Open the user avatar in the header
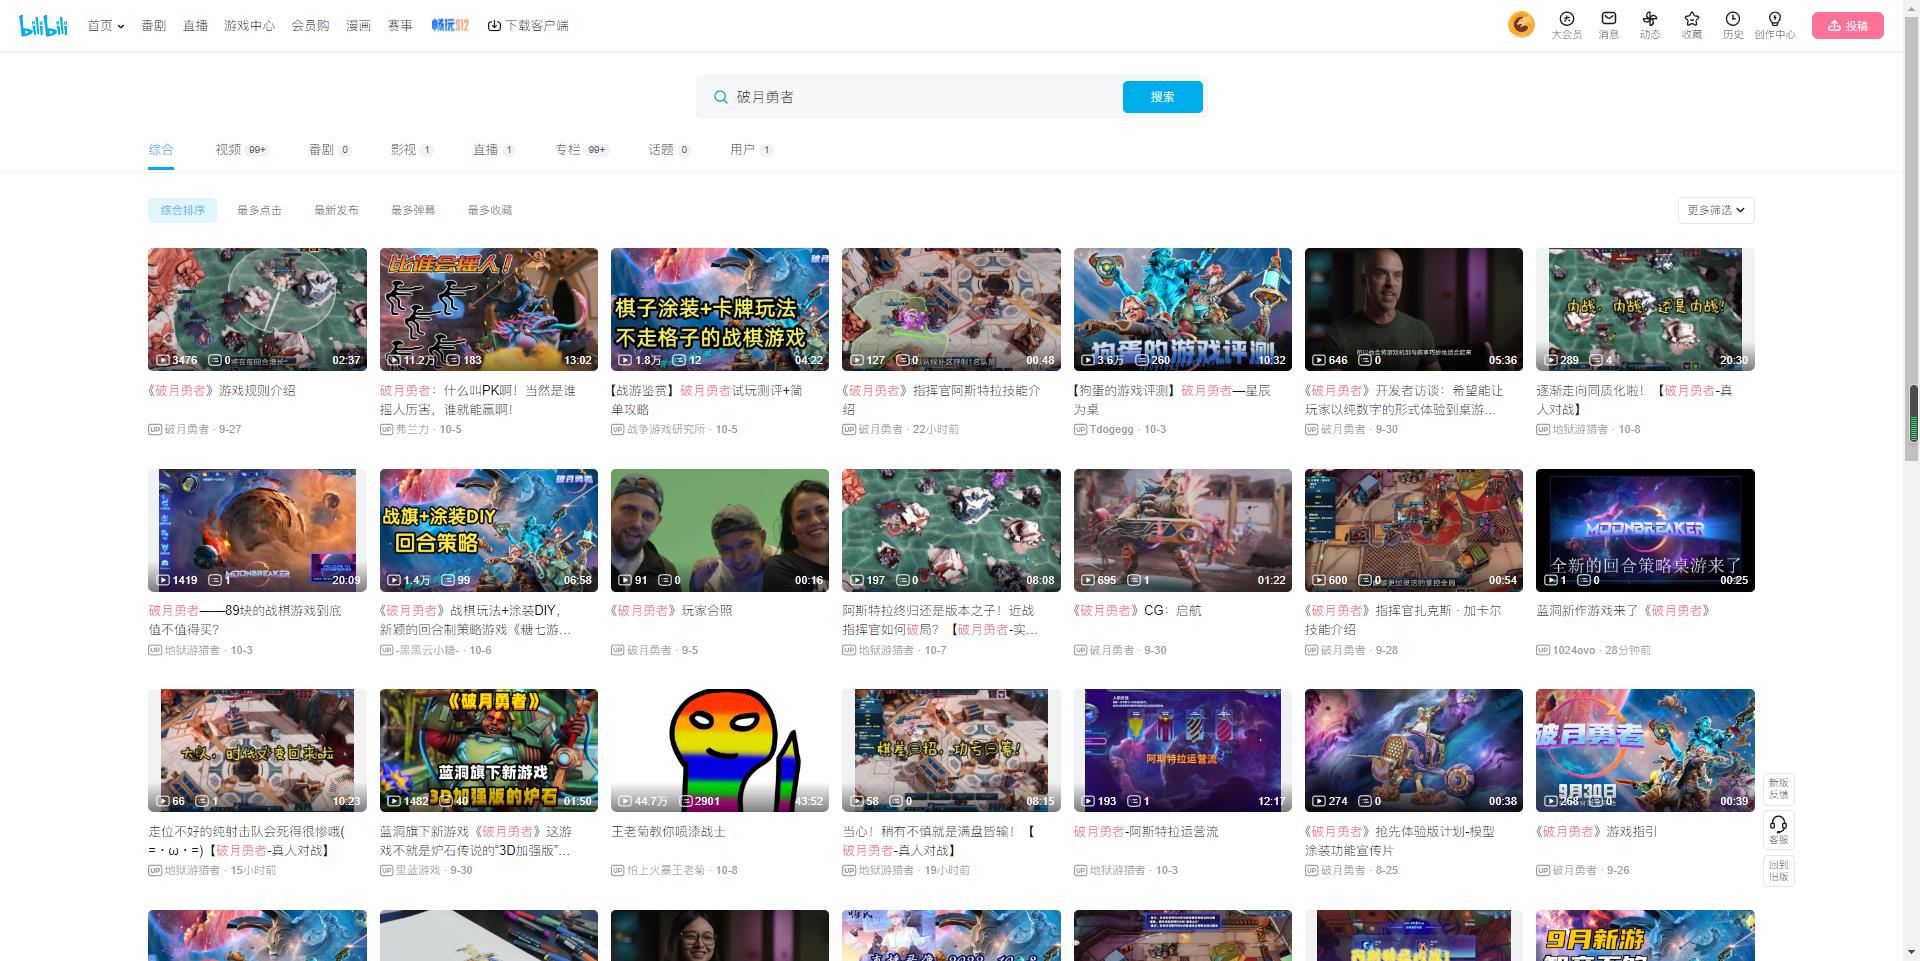The image size is (1920, 961). (x=1521, y=24)
